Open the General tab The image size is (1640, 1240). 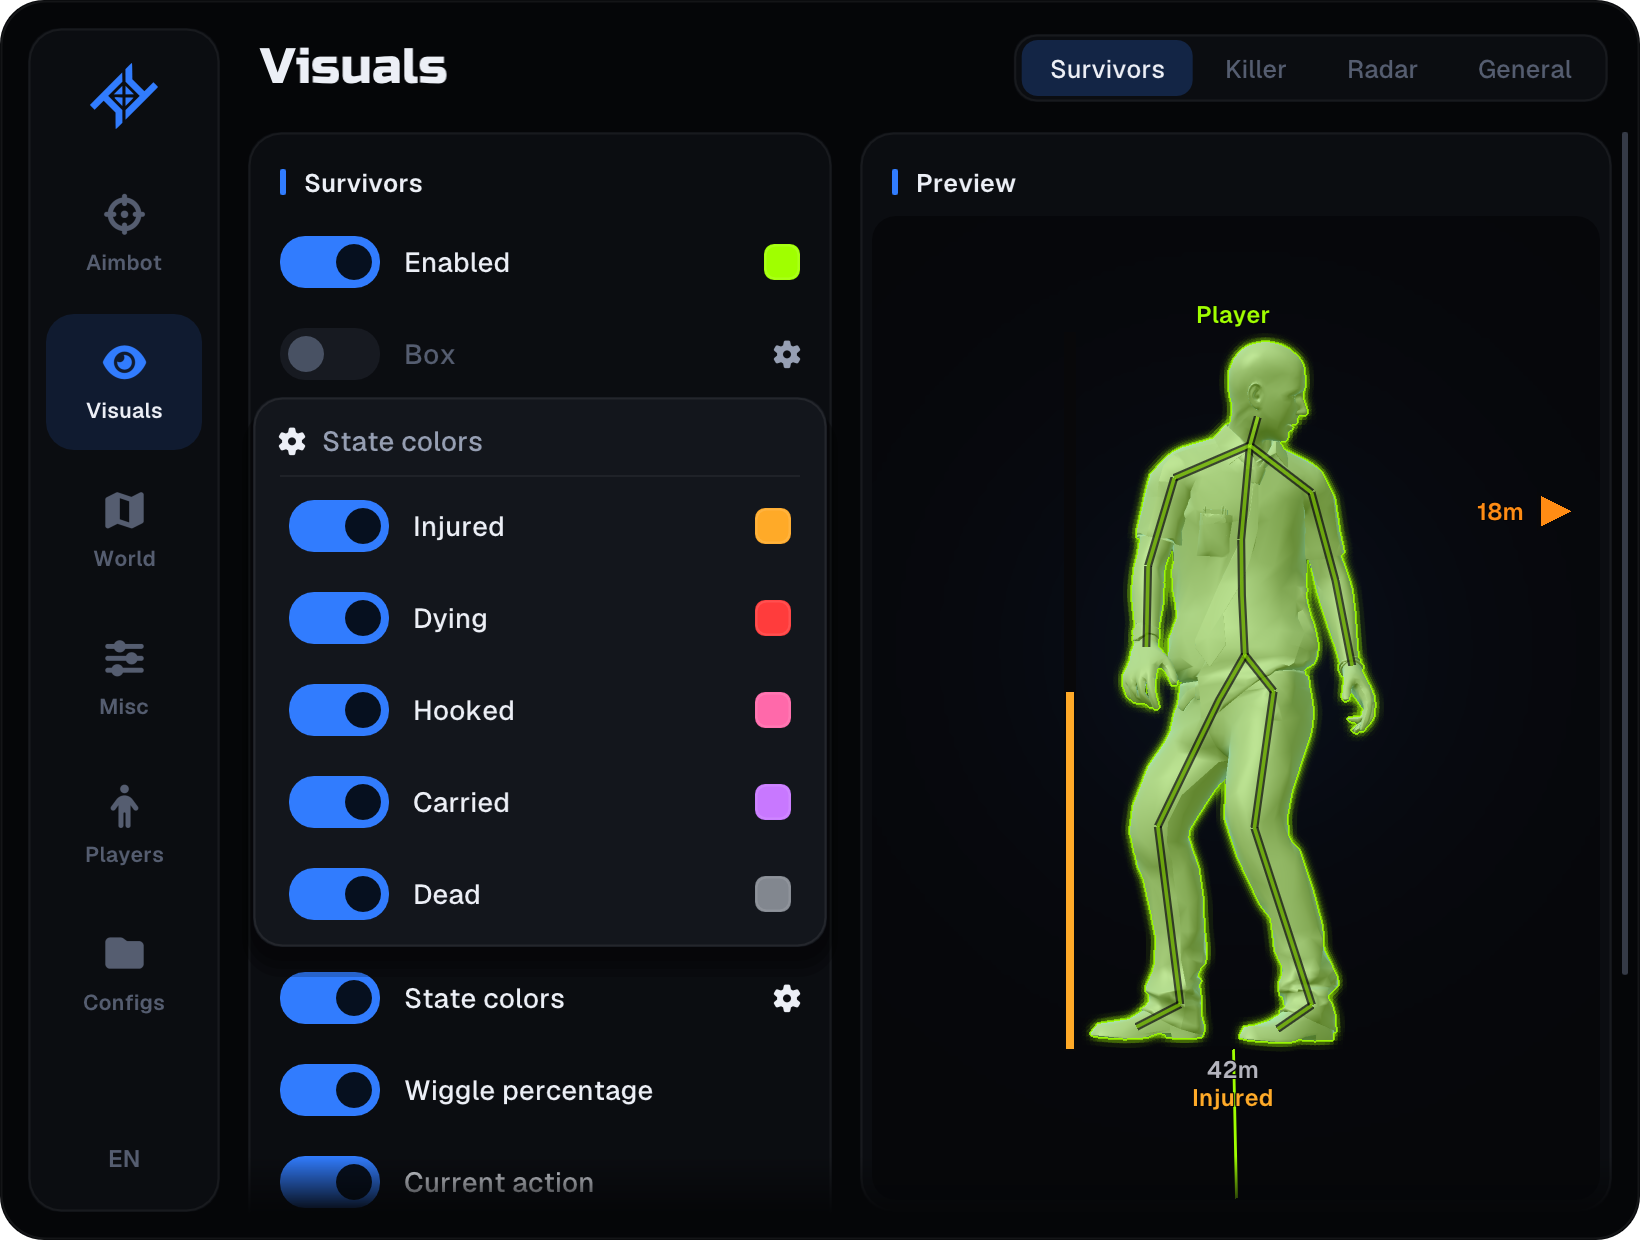(x=1524, y=69)
